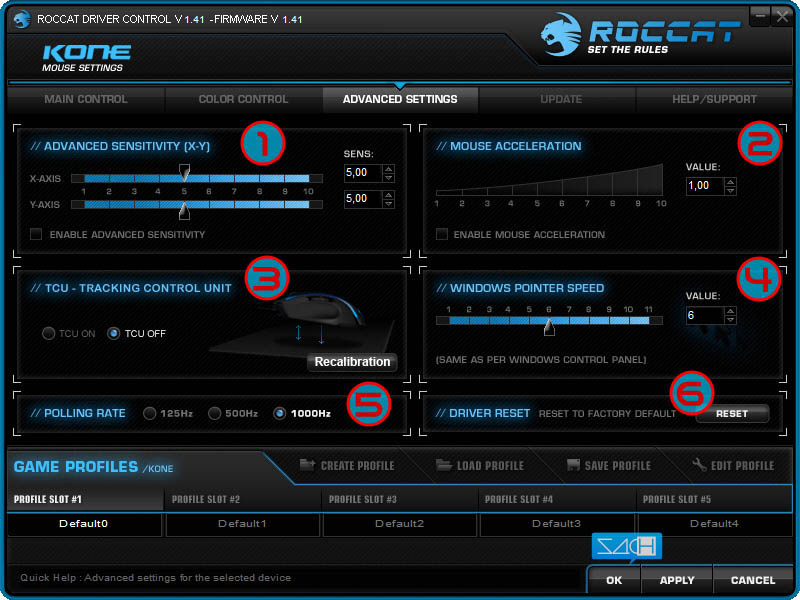Screen dimensions: 800x600
Task: Click the Edit Profile wrench icon
Action: (699, 465)
